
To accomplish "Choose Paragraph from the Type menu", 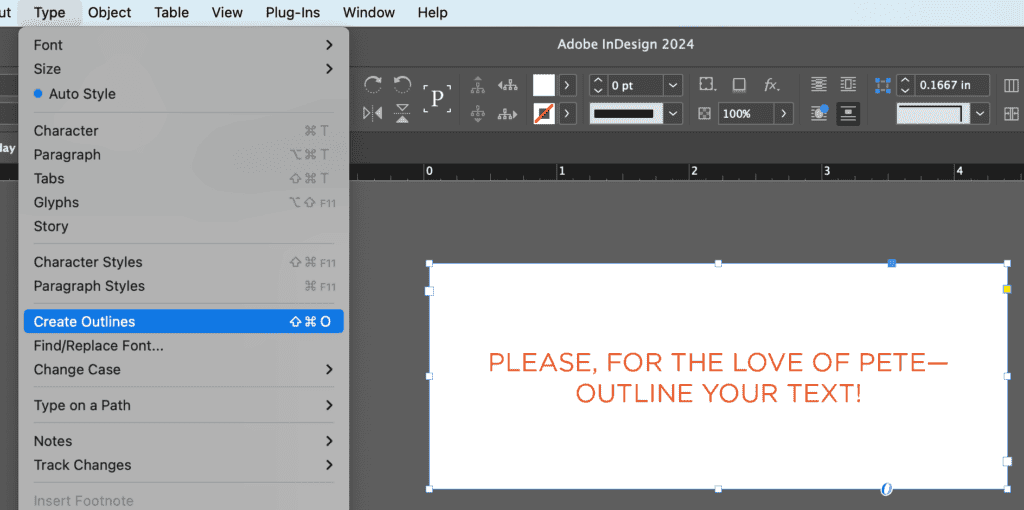I will 184,155.
